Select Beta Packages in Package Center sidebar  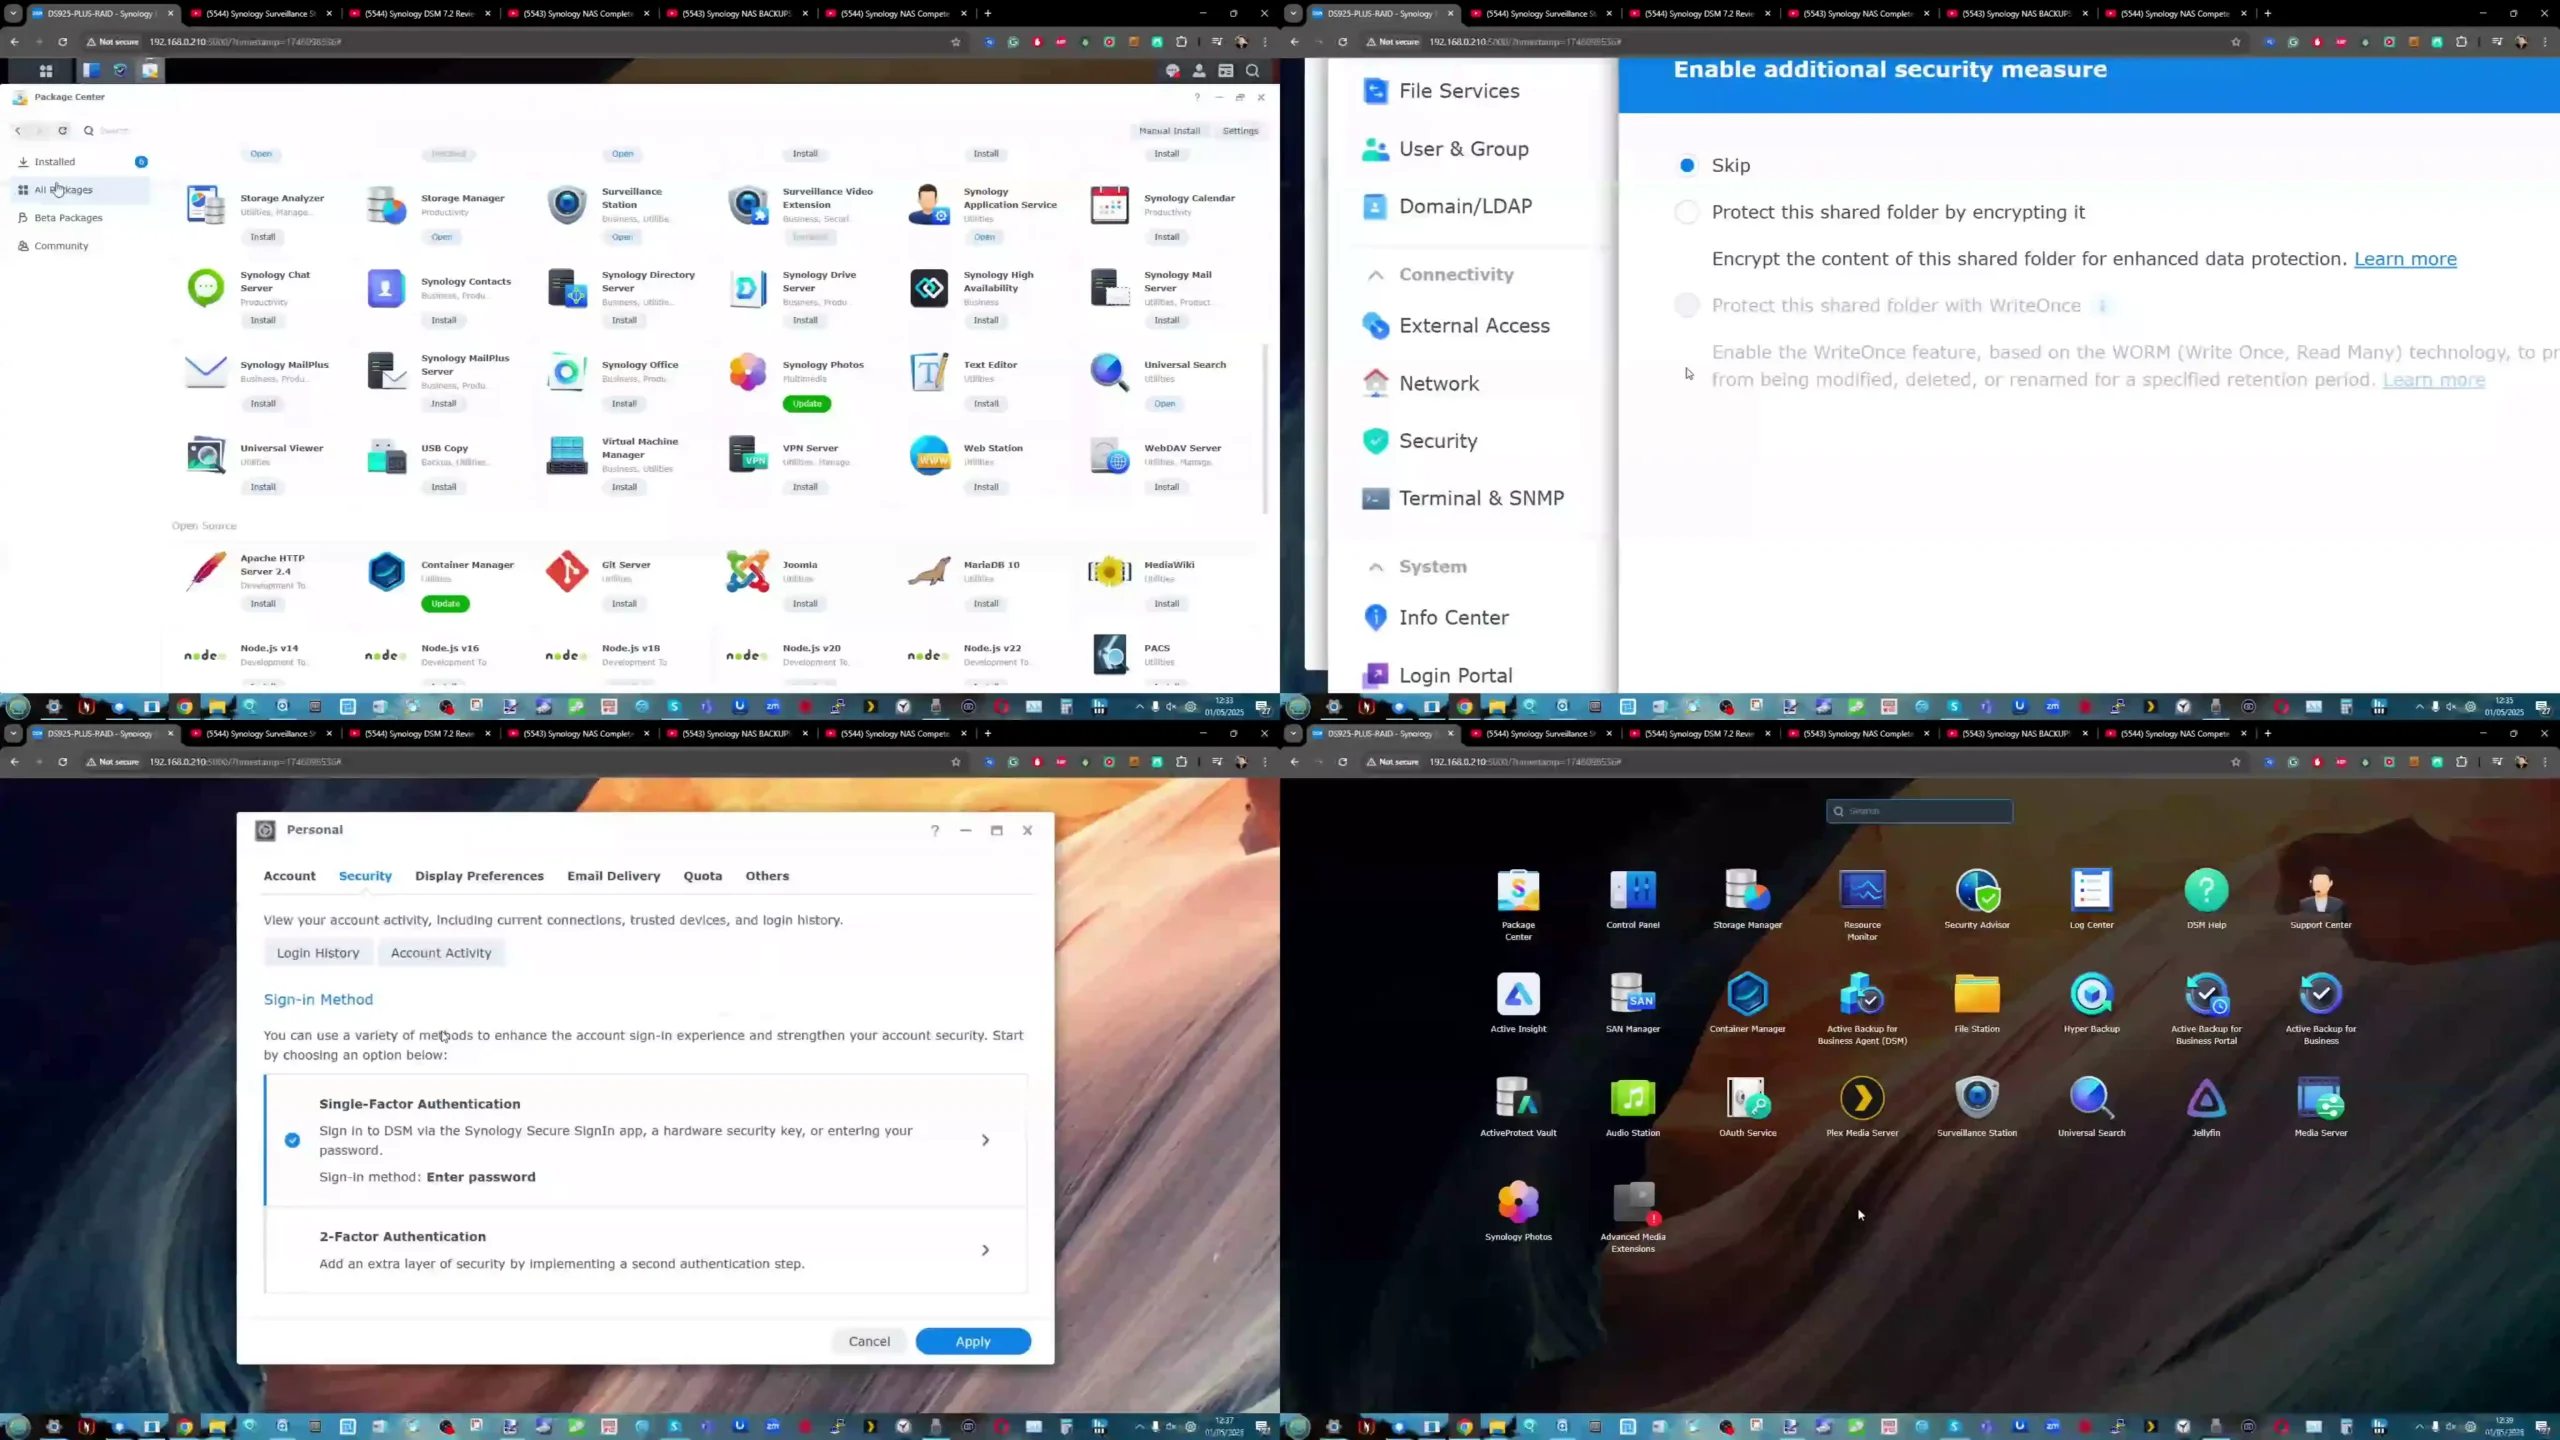81,218
